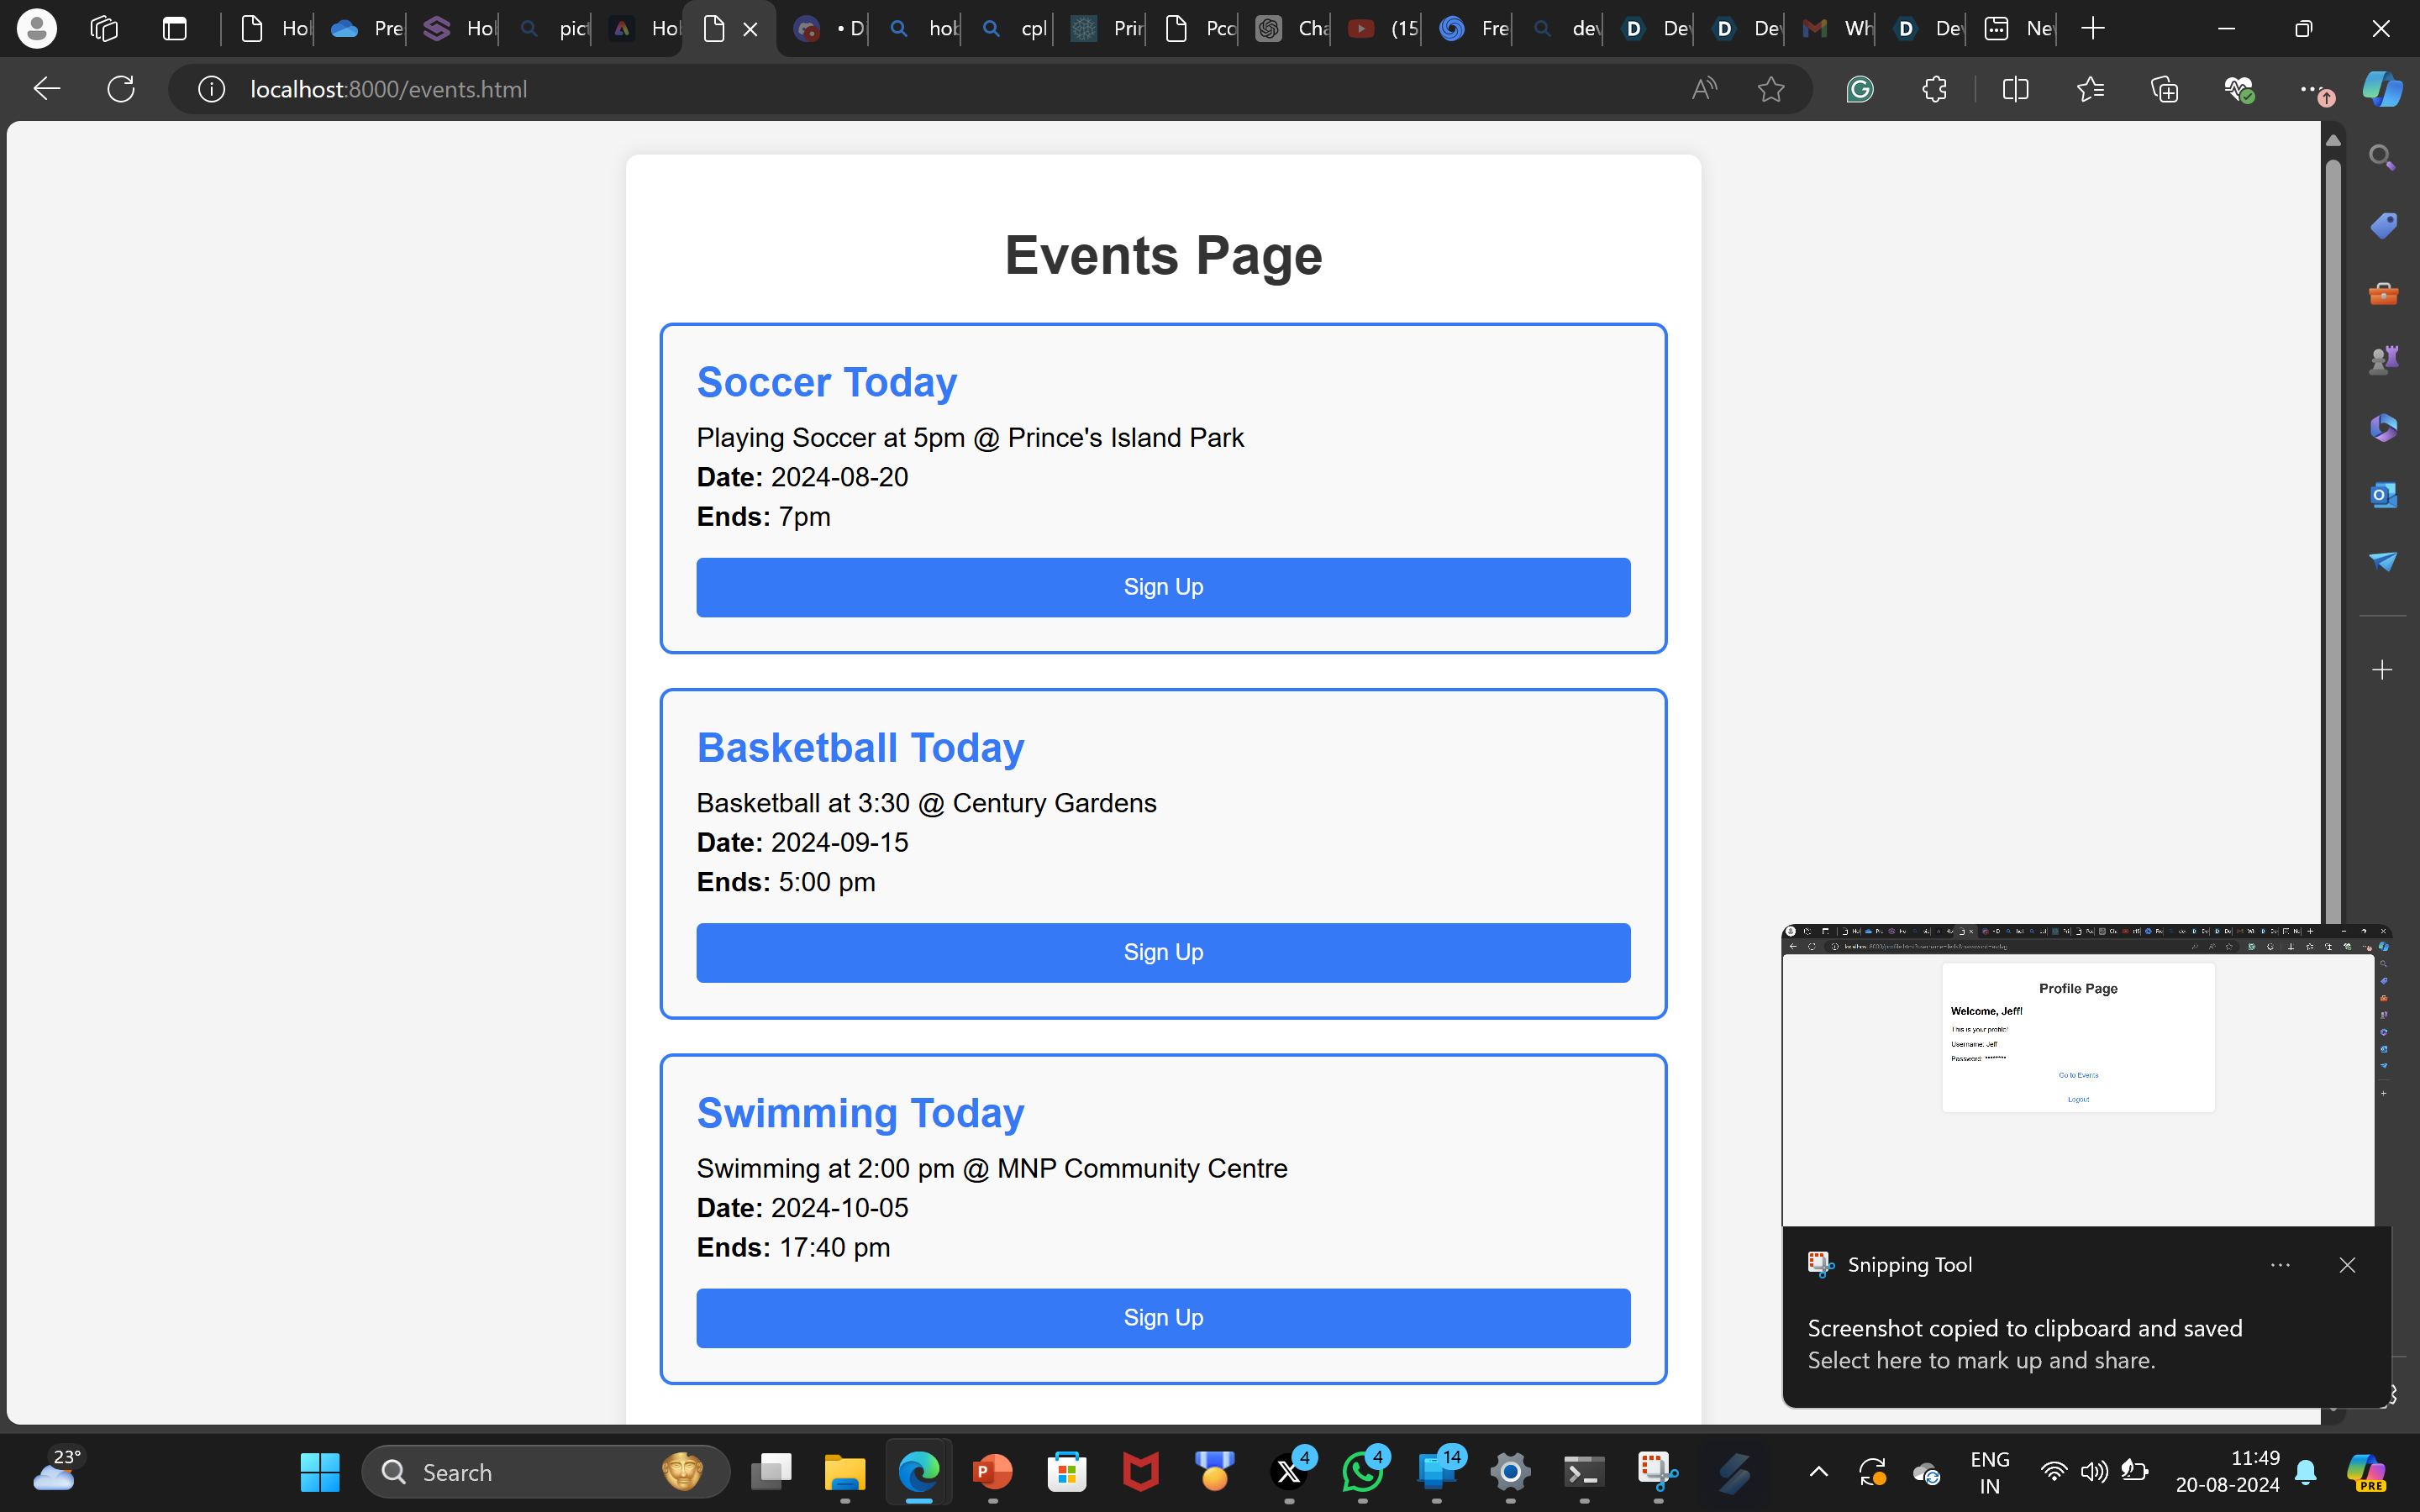Screen dimensions: 2420x1512
Task: Open browser Settings and more menu
Action: click(x=2311, y=89)
